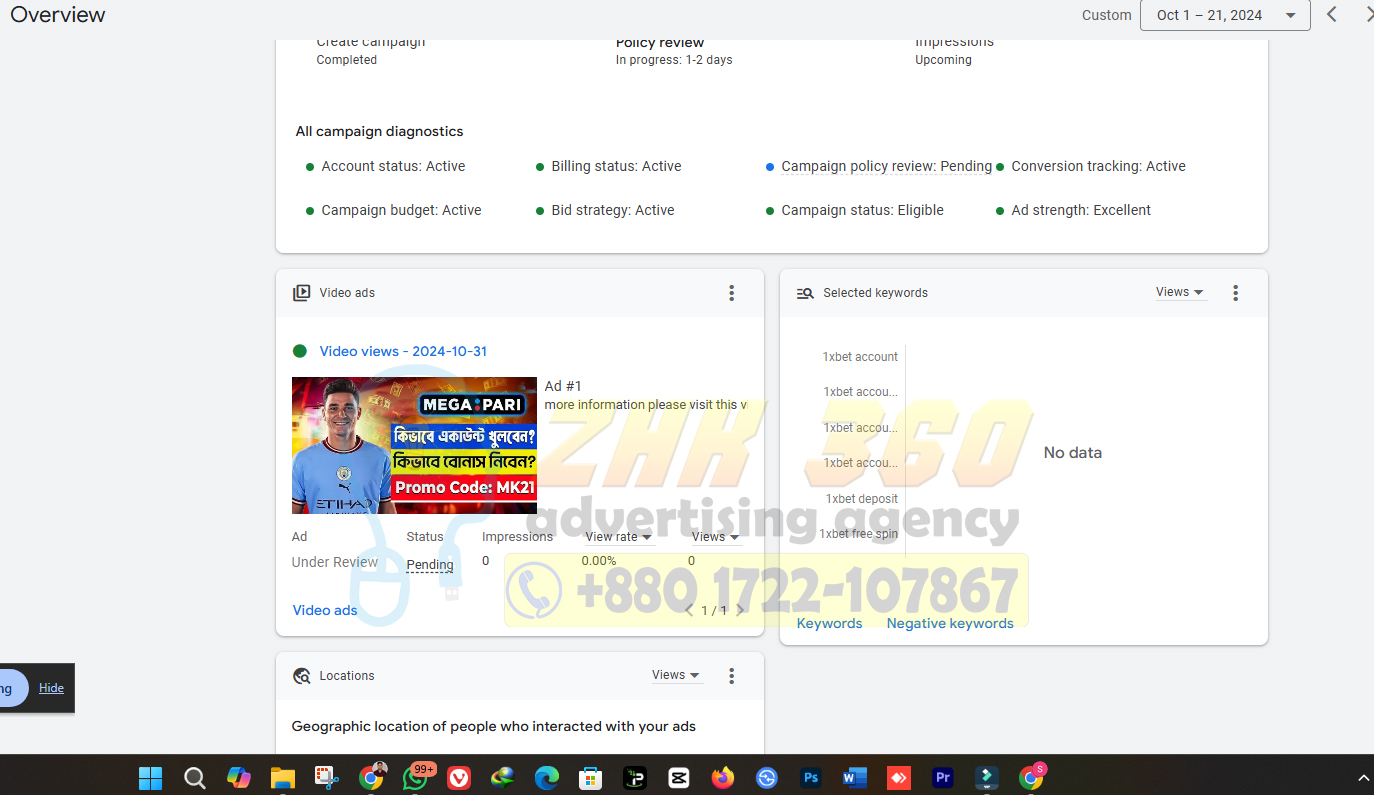This screenshot has width=1374, height=795.
Task: Click Conversion tracking: Active diagnostic
Action: (1098, 166)
